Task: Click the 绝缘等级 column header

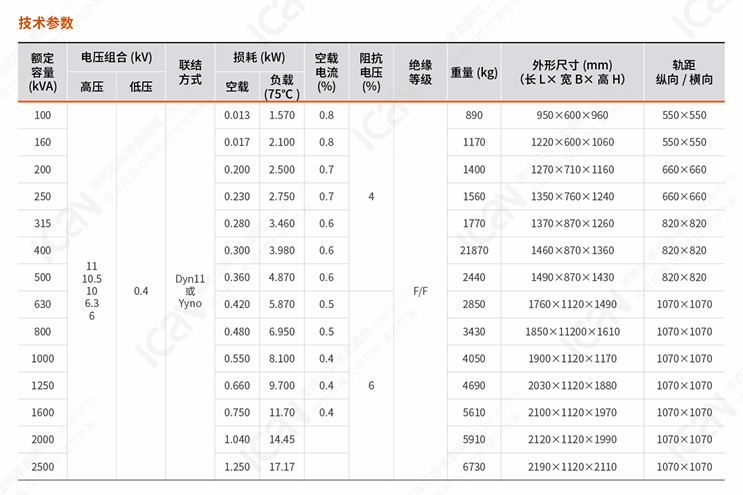Action: [x=420, y=72]
